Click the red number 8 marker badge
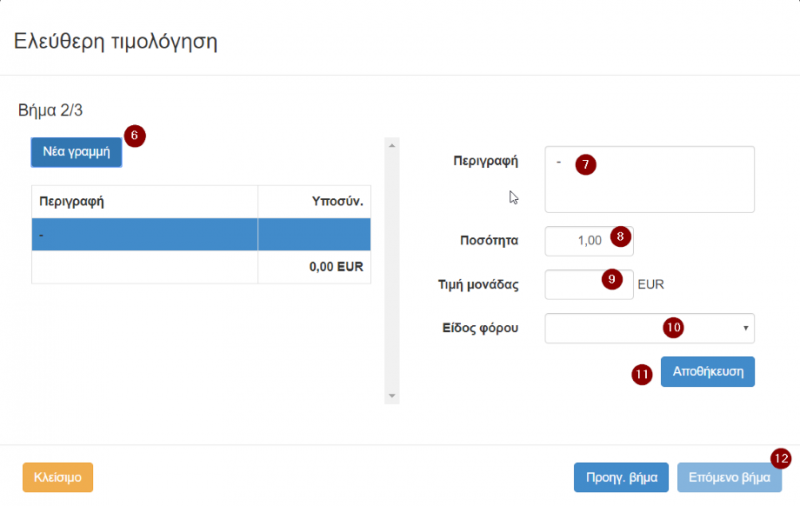This screenshot has width=800, height=506. [621, 237]
